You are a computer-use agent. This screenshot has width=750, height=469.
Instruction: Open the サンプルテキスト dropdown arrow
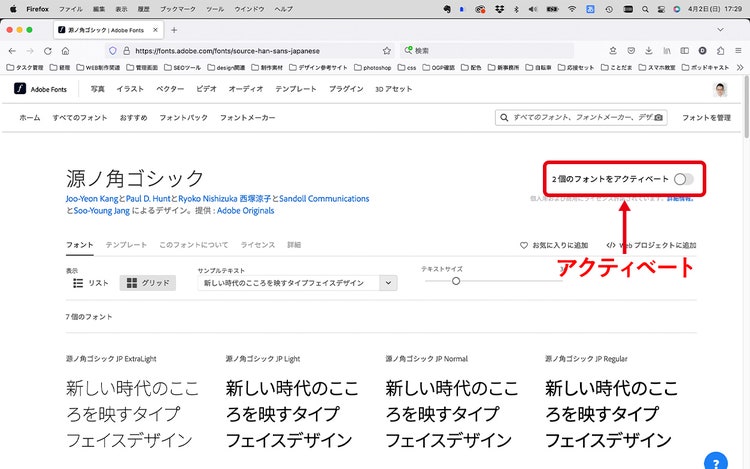pyautogui.click(x=388, y=283)
